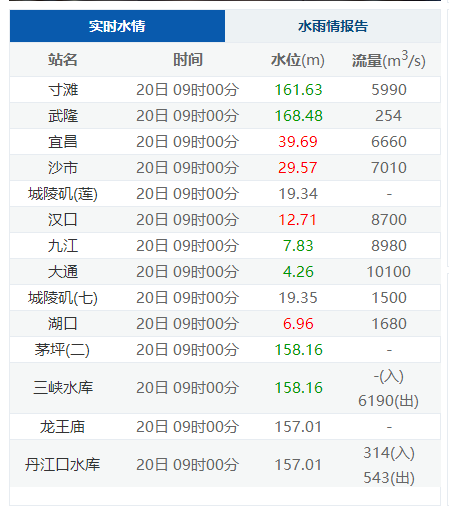Viewport: 449px width, 510px height.
Task: Click the 三峡水库 reservoir name
Action: click(x=63, y=388)
